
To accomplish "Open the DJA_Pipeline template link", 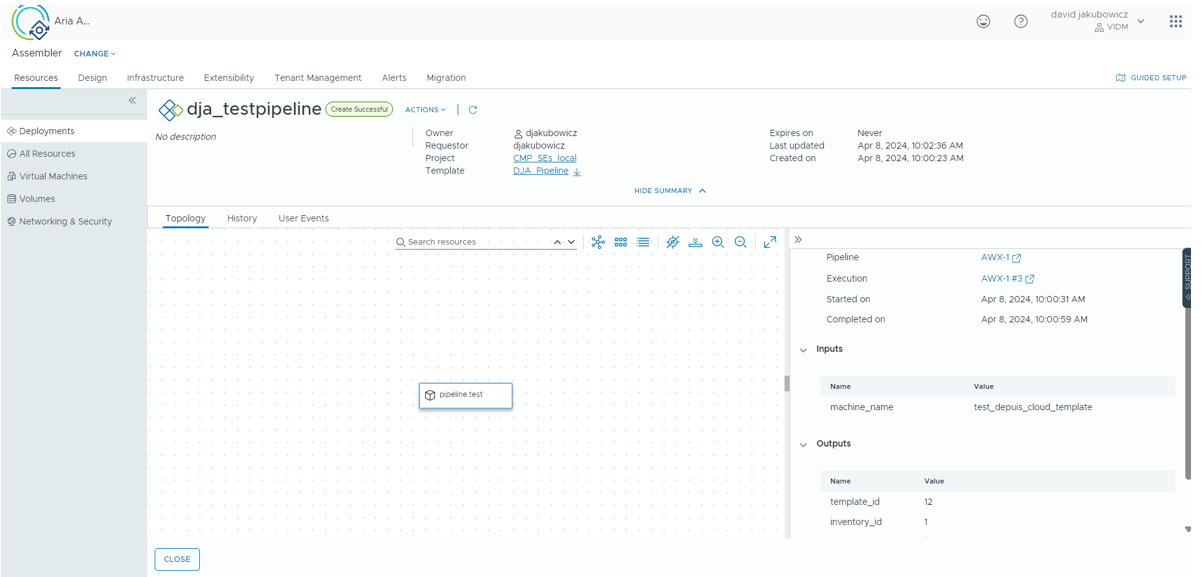I will pos(541,171).
